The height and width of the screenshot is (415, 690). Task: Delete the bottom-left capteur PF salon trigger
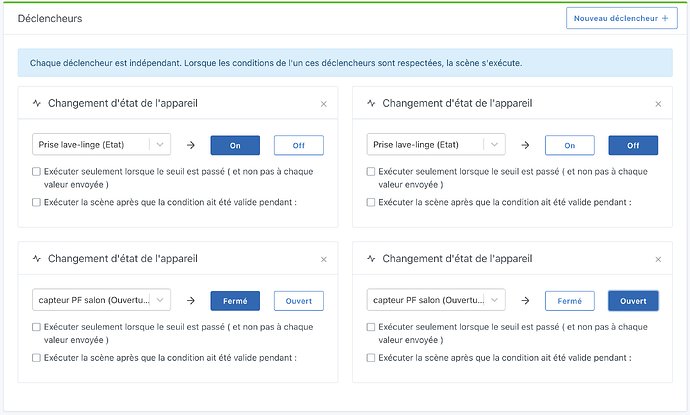pyautogui.click(x=323, y=259)
